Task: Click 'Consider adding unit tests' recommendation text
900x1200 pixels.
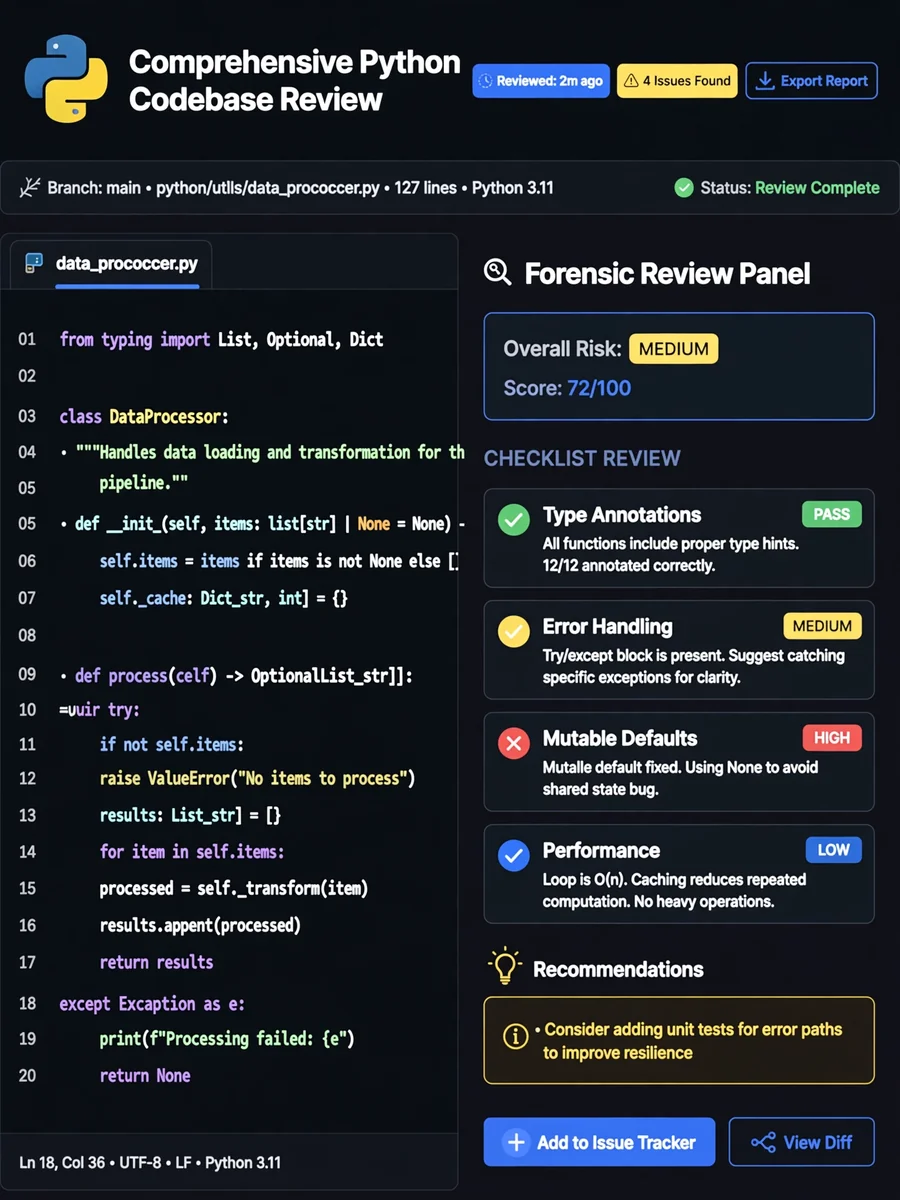Action: pos(692,1040)
